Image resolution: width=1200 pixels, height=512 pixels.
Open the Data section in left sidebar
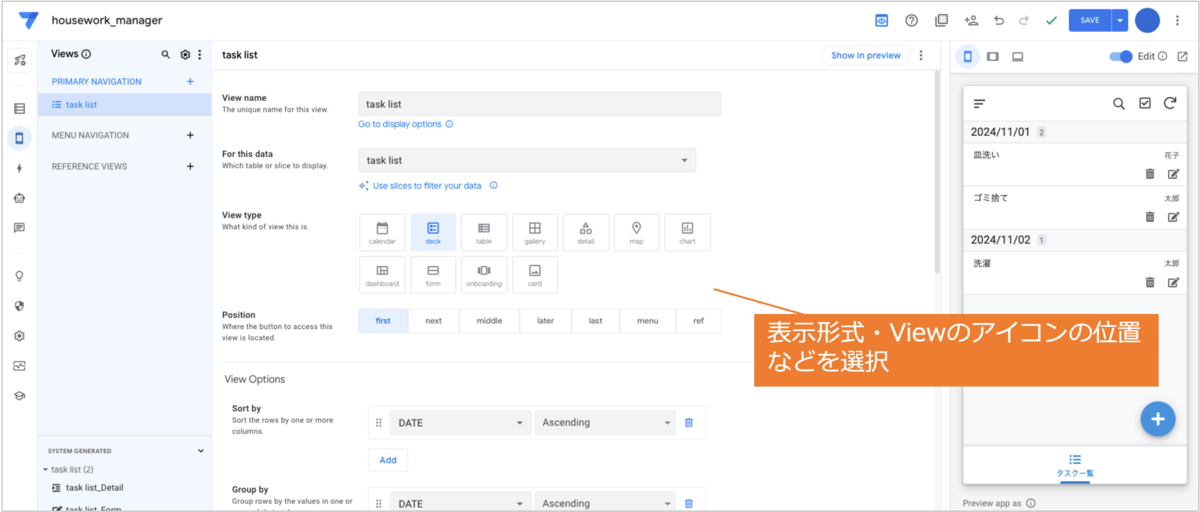pos(19,108)
